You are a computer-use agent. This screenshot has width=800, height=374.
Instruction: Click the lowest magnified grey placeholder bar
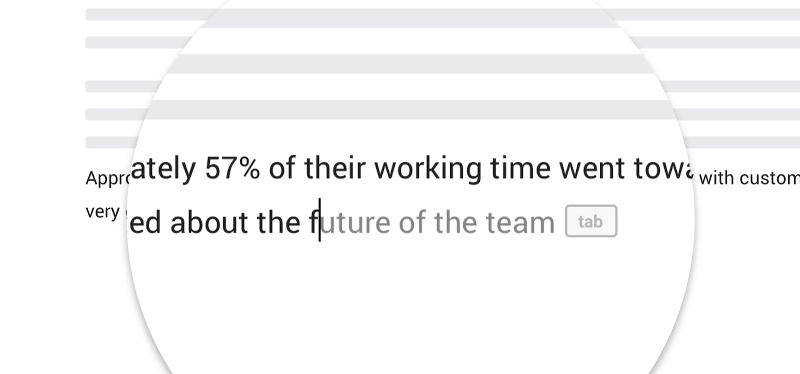tap(410, 110)
